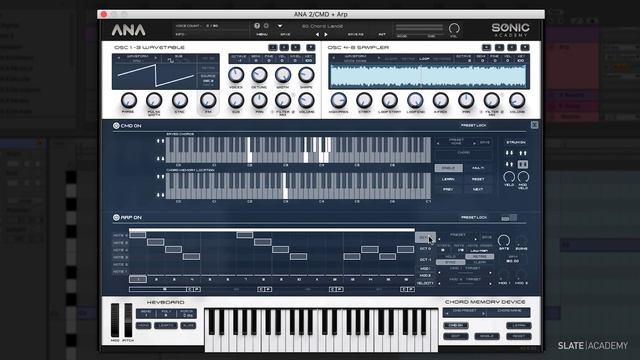Image resolution: width=640 pixels, height=360 pixels.
Task: Click the Sync knob in wavetable section
Action: click(180, 100)
